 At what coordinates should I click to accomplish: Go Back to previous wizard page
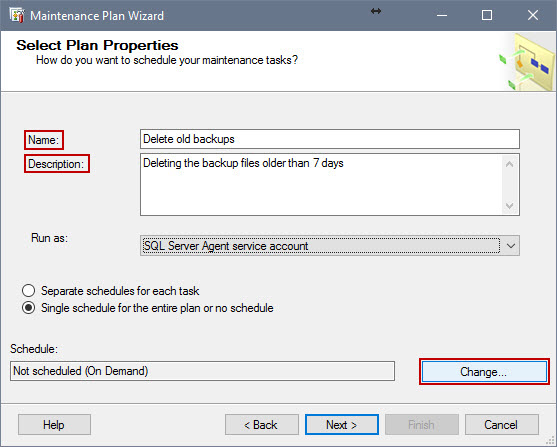[x=261, y=425]
